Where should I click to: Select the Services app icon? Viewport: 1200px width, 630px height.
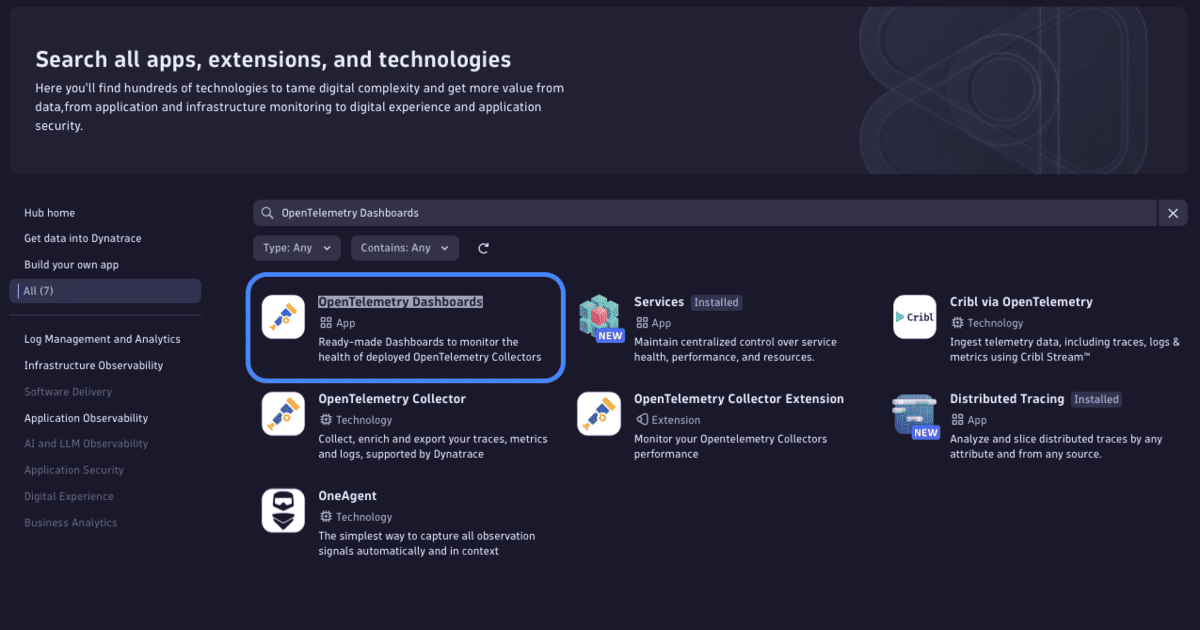(x=599, y=315)
